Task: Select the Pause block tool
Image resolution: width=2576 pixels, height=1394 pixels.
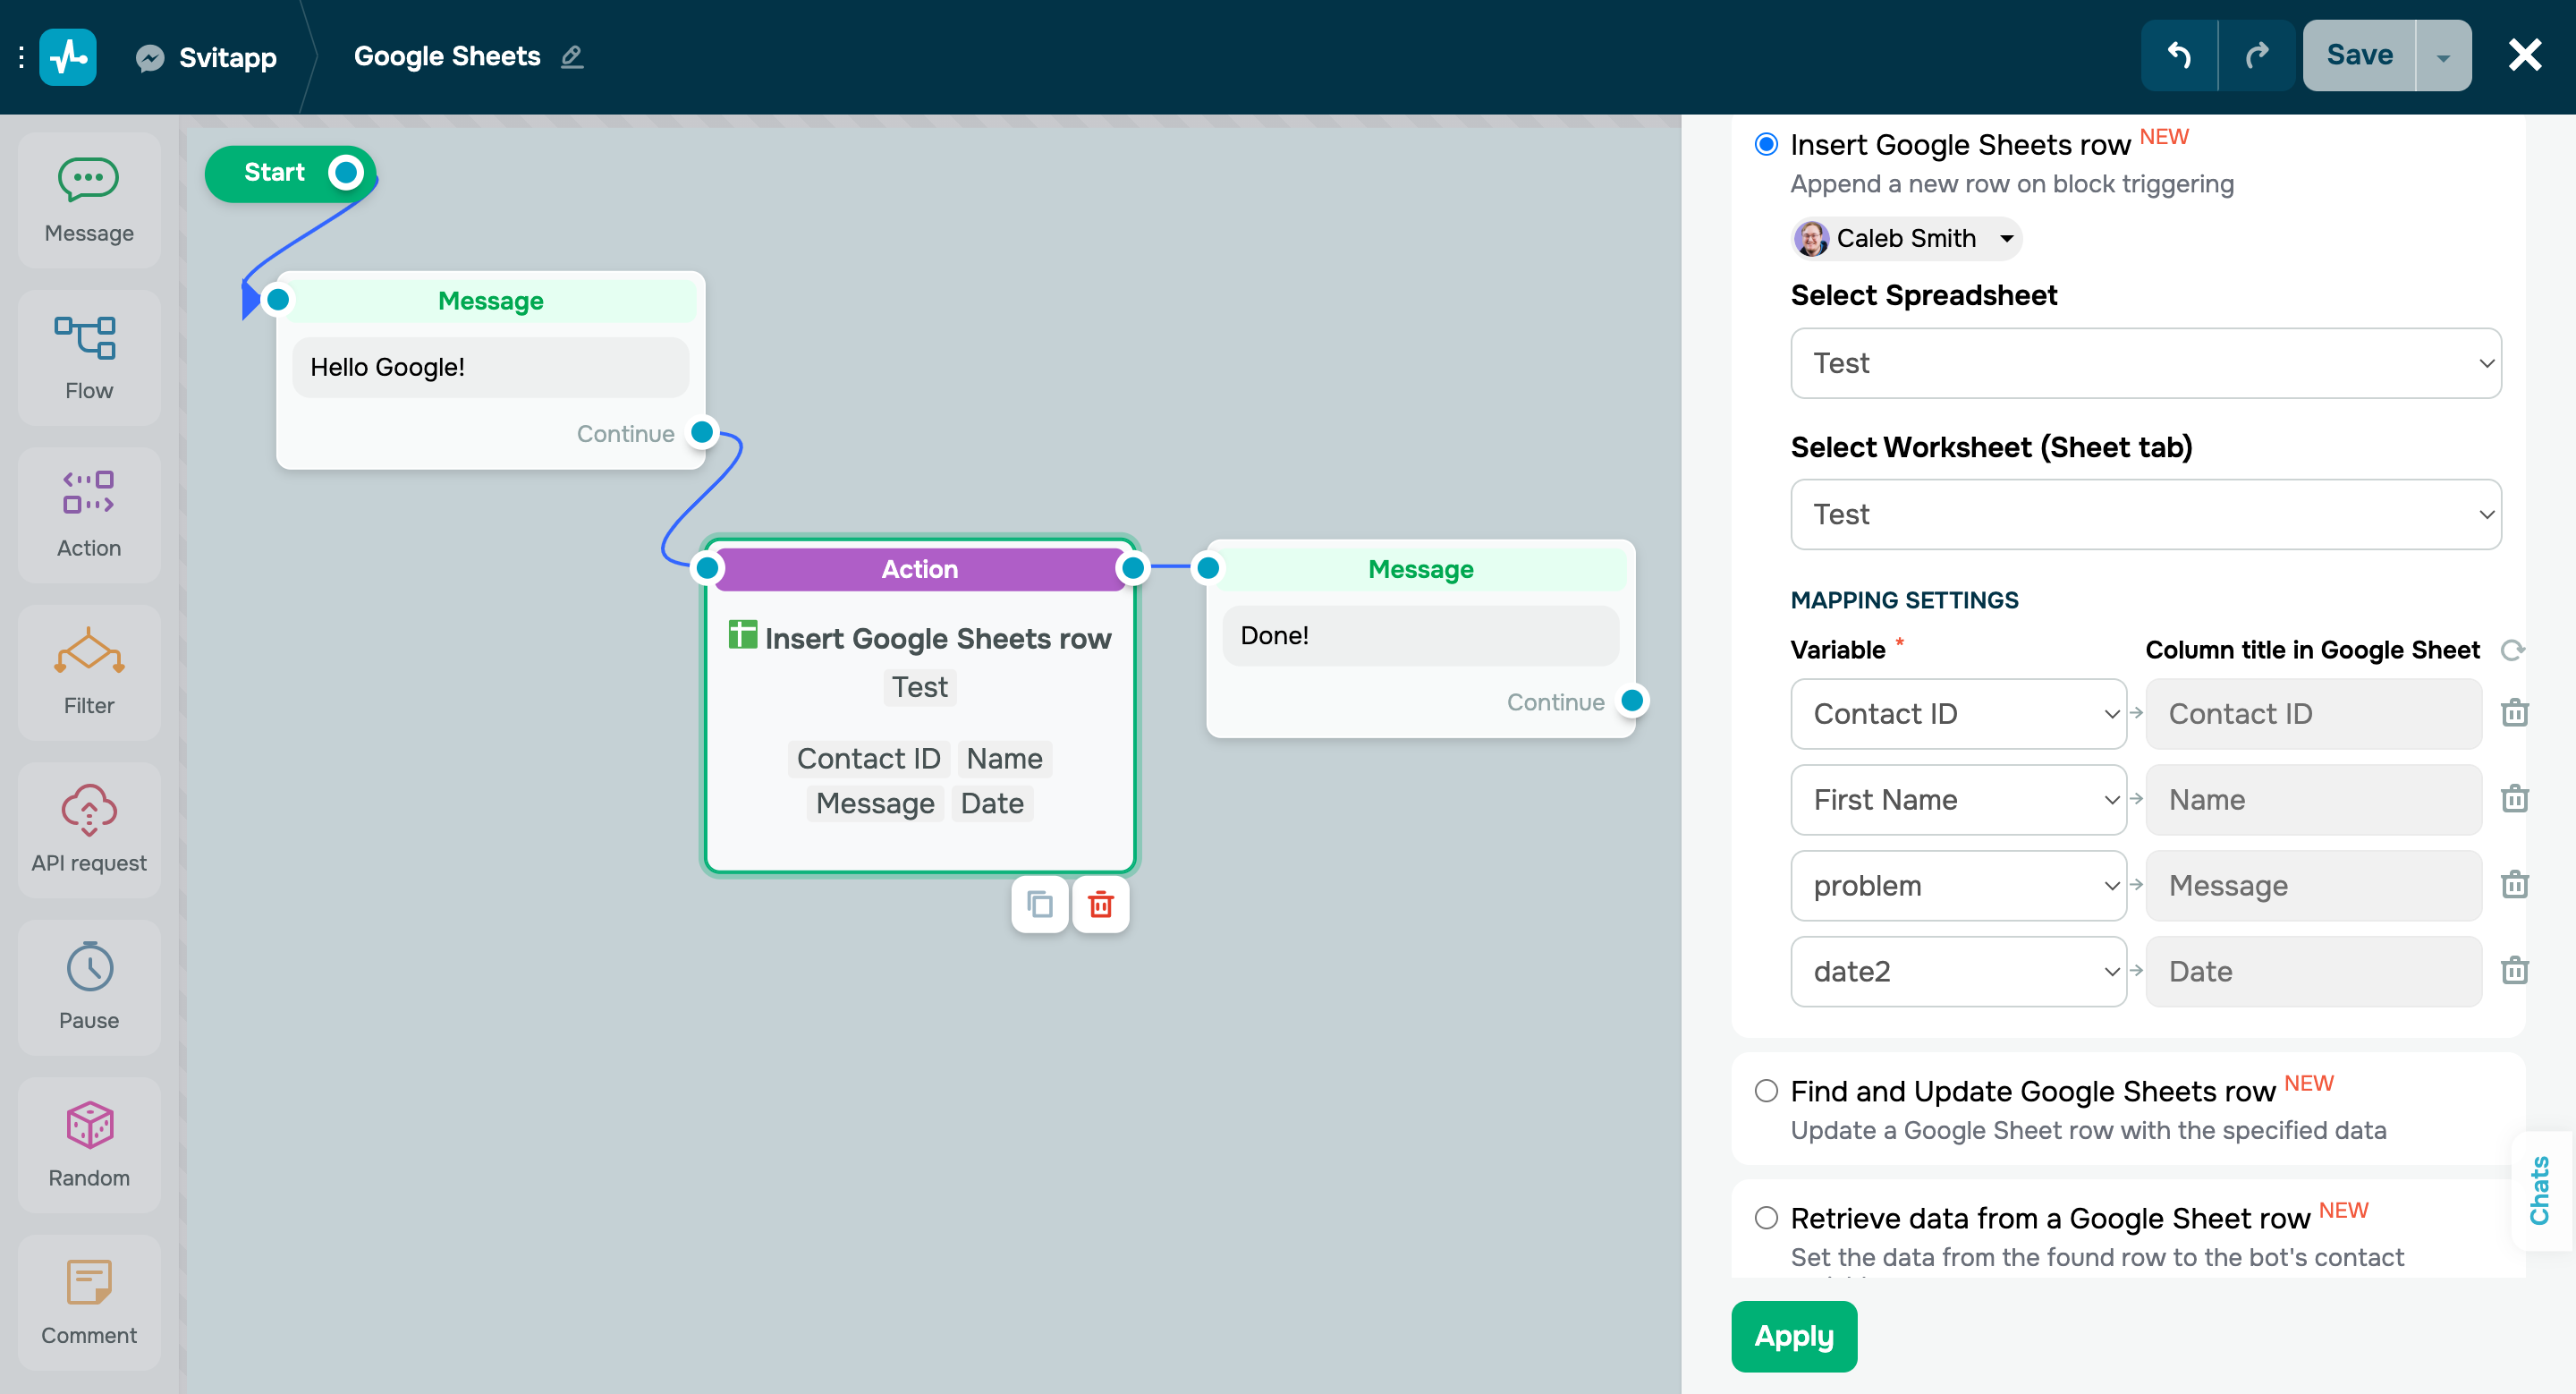Action: 88,987
